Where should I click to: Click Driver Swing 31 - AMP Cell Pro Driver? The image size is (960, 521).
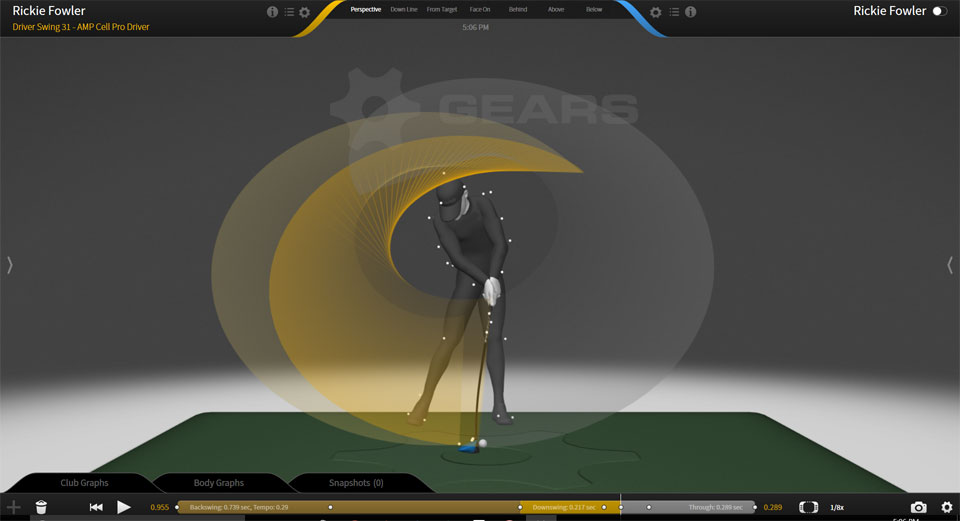81,27
